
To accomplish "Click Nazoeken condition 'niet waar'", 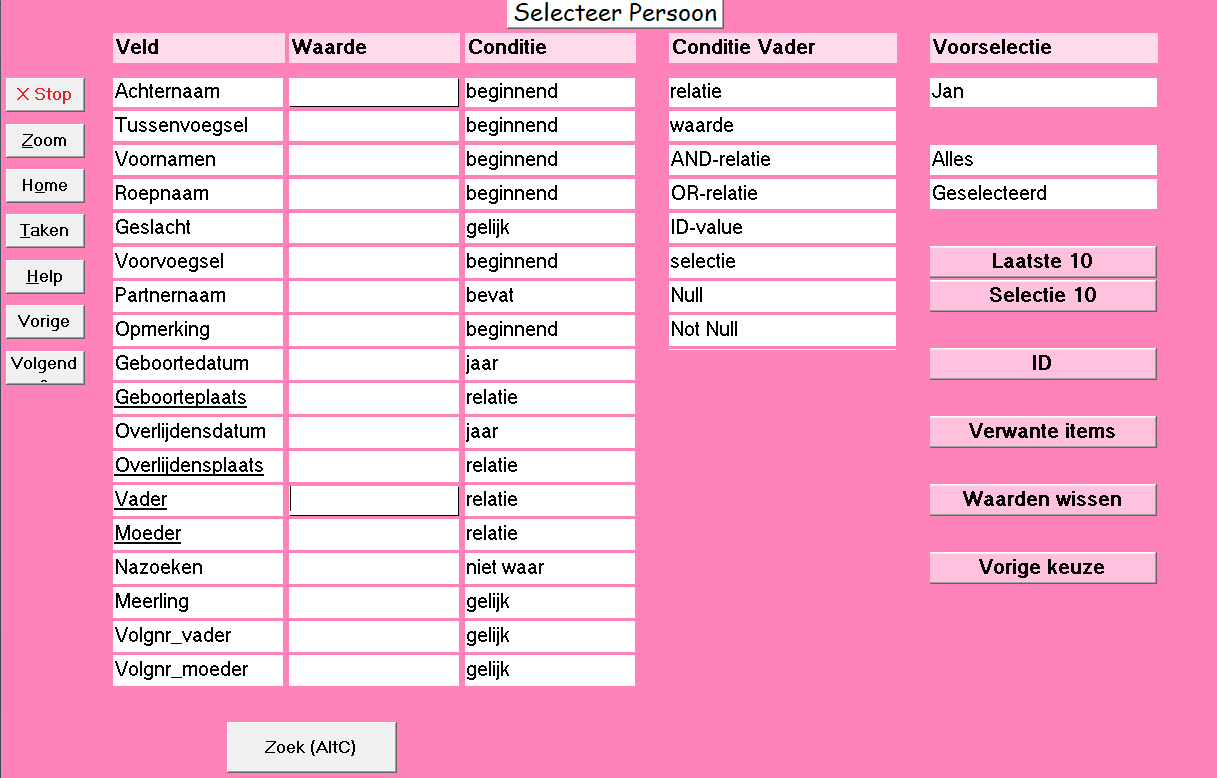I will point(550,568).
